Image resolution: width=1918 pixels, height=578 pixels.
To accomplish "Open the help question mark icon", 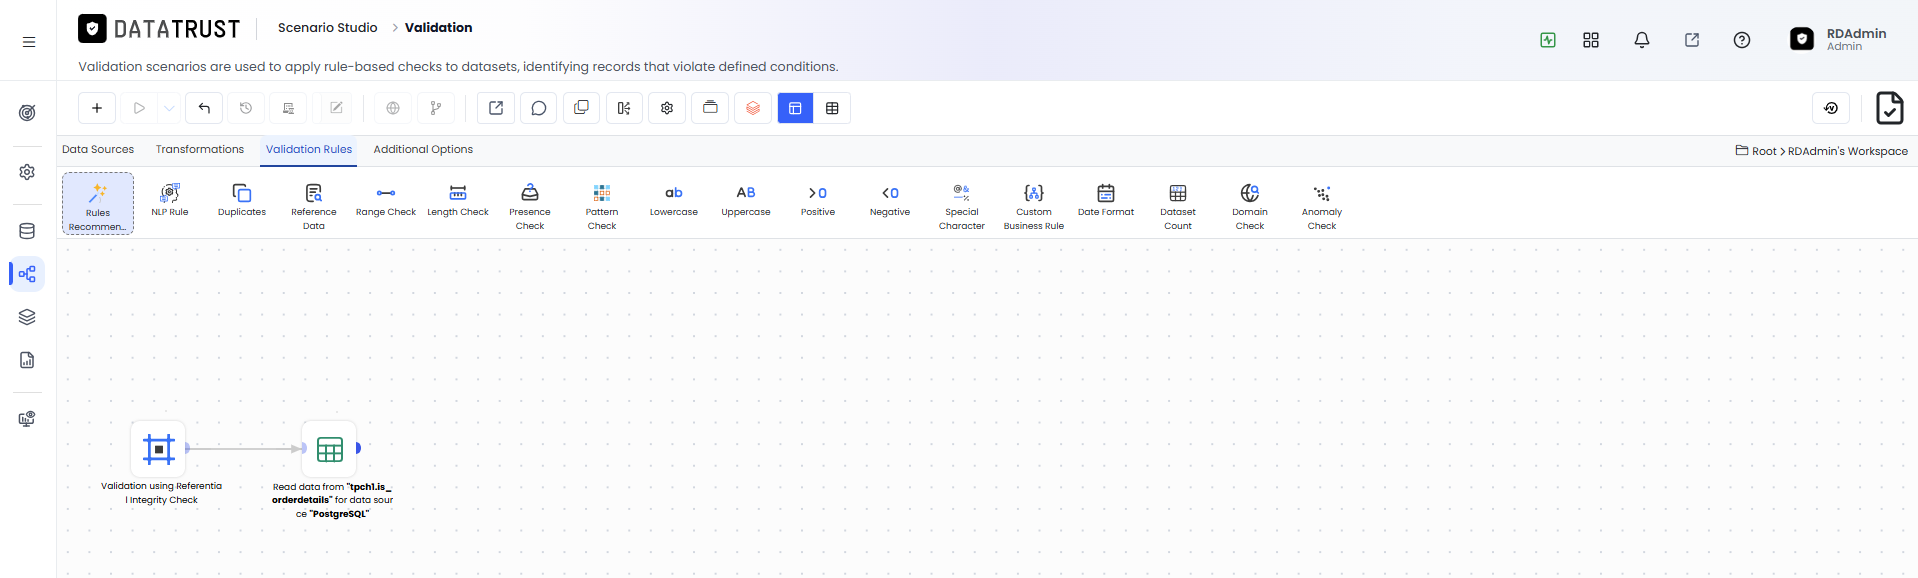I will click(x=1742, y=40).
